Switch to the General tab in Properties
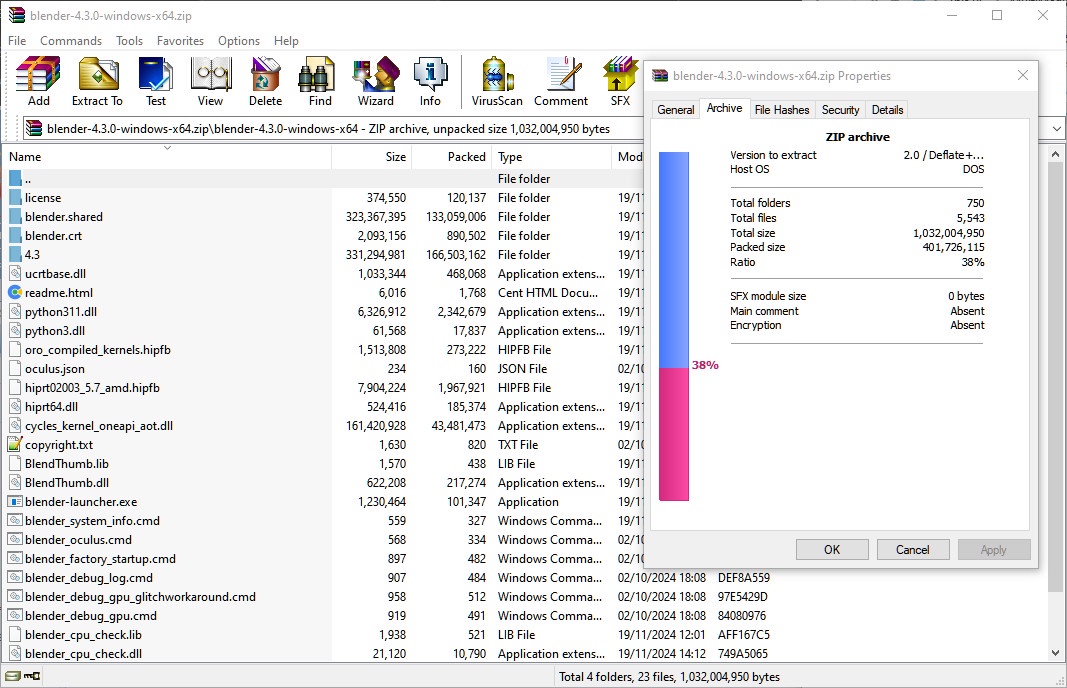The height and width of the screenshot is (688, 1067). (x=676, y=110)
